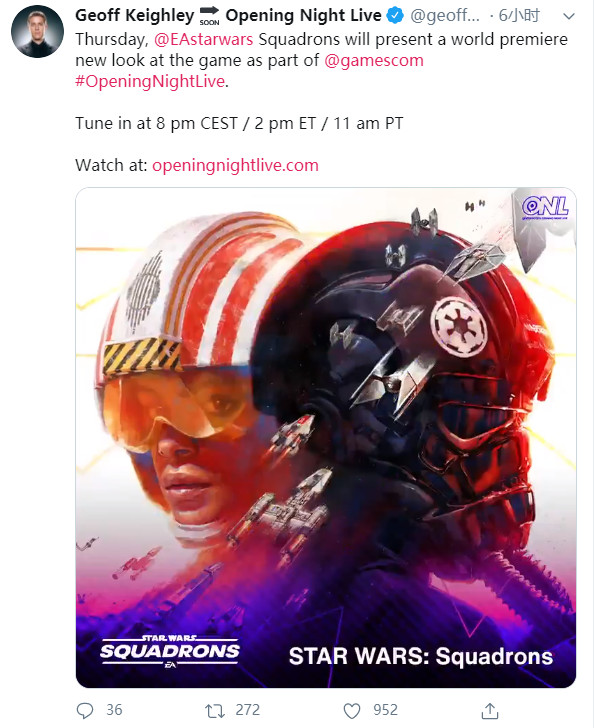594x728 pixels.
Task: Click the Geoff Keighley display name
Action: pyautogui.click(x=135, y=16)
